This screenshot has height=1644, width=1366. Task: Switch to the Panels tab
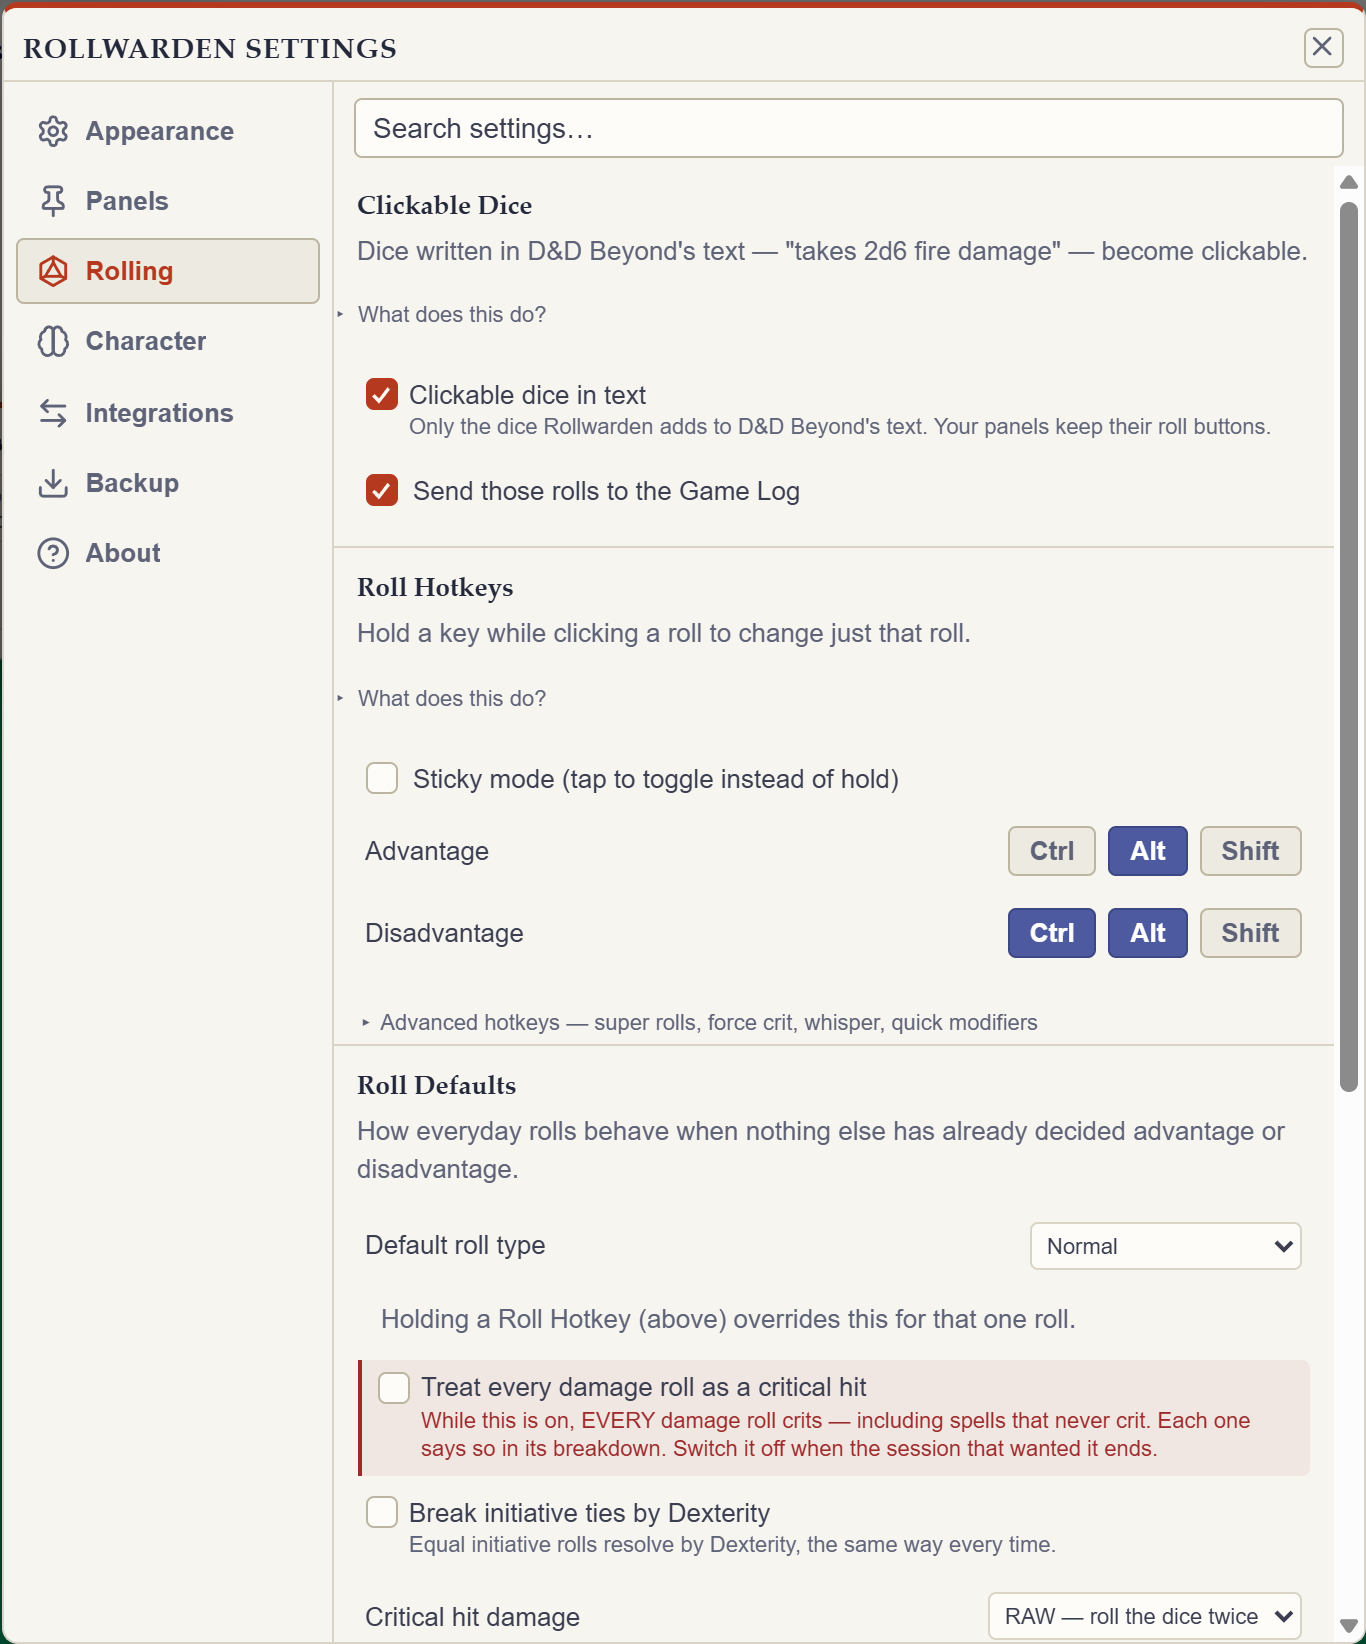click(168, 201)
